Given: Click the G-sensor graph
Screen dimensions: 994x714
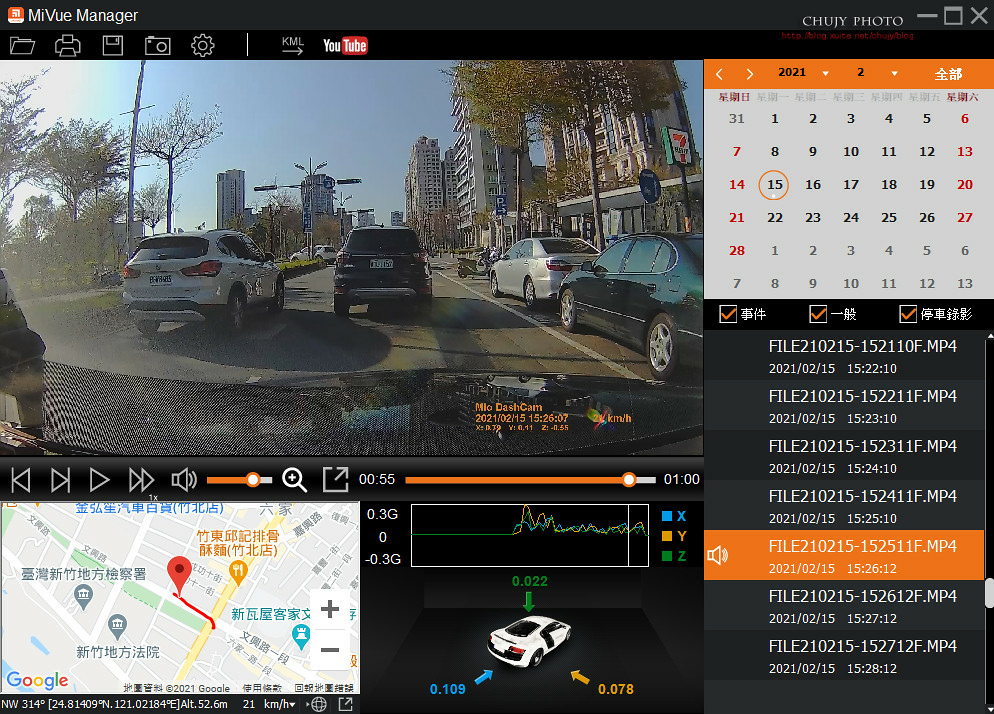Looking at the screenshot, I should click(530, 535).
